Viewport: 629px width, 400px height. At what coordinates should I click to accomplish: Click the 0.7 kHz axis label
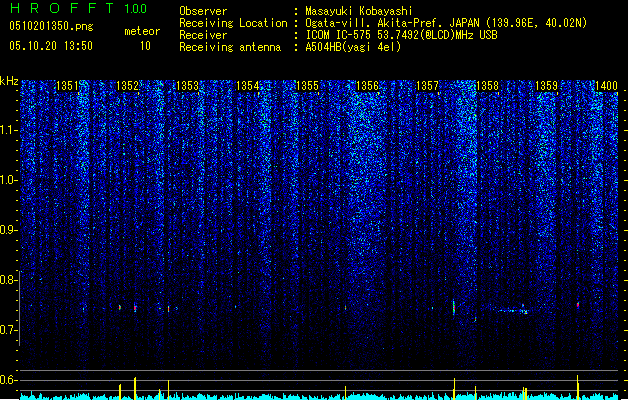(9, 330)
